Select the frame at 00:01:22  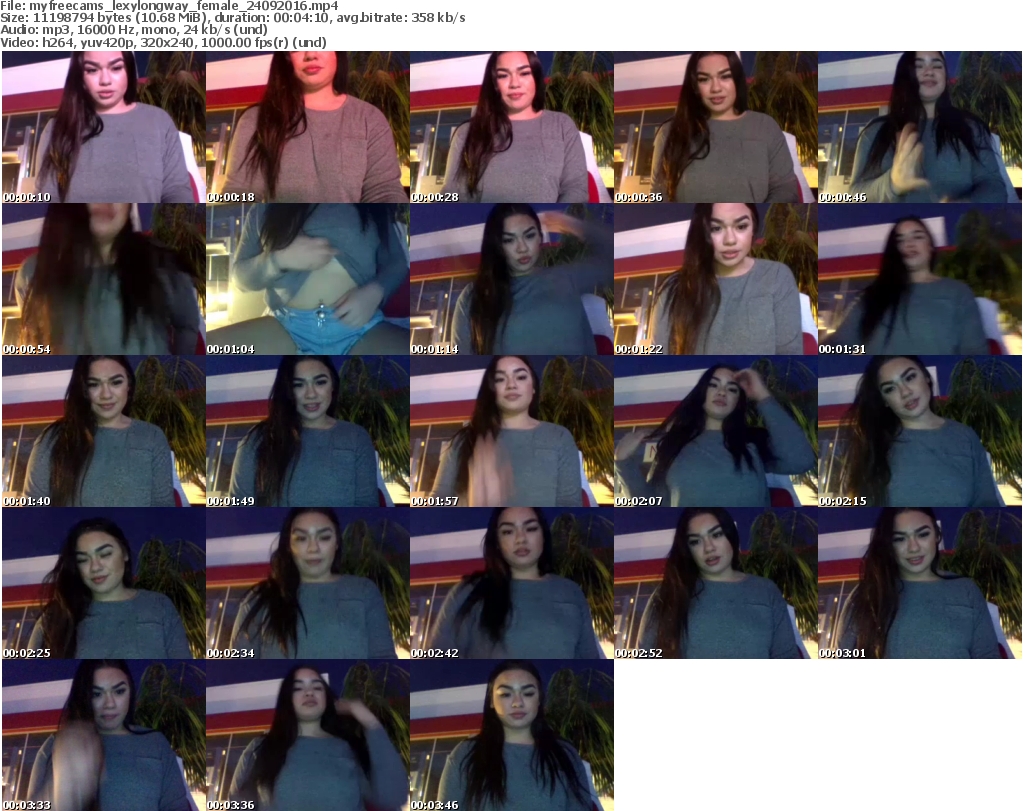(x=716, y=279)
